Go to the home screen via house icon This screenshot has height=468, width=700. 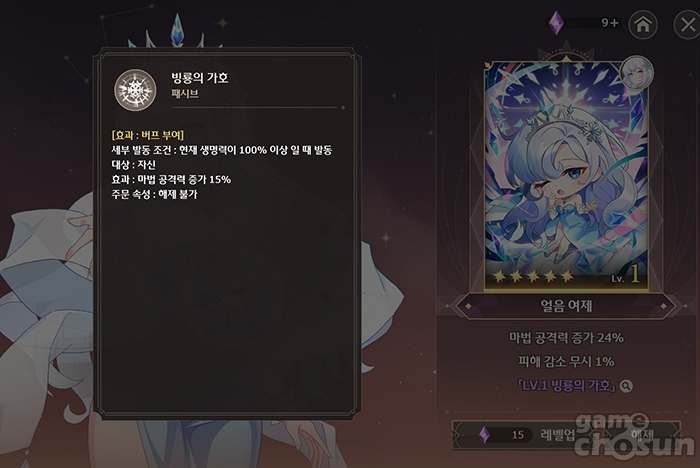(x=643, y=25)
